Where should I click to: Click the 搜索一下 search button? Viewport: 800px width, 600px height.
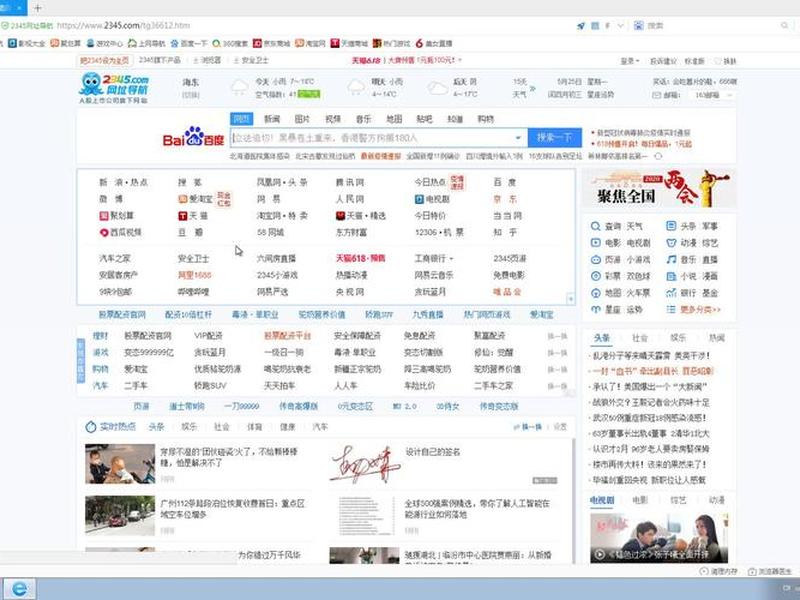(555, 138)
